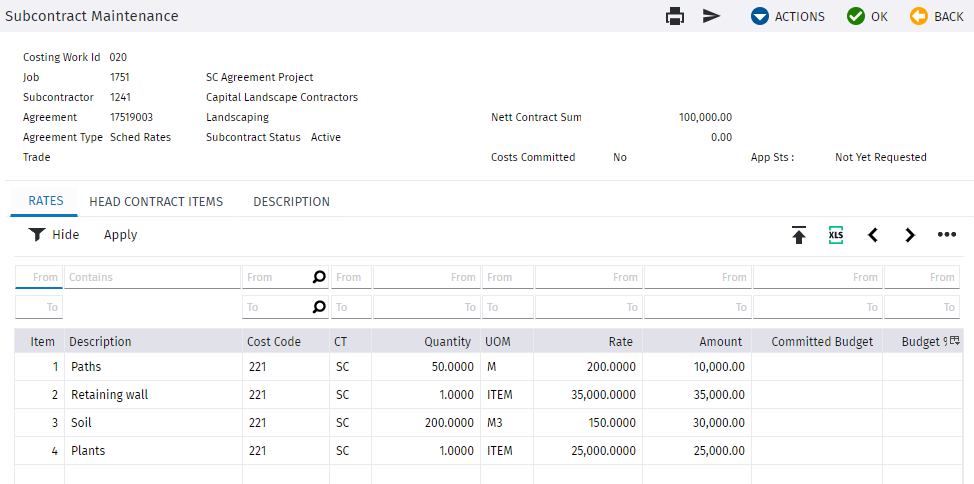Image resolution: width=974 pixels, height=484 pixels.
Task: Click the UOM From filter field
Action: tap(507, 277)
